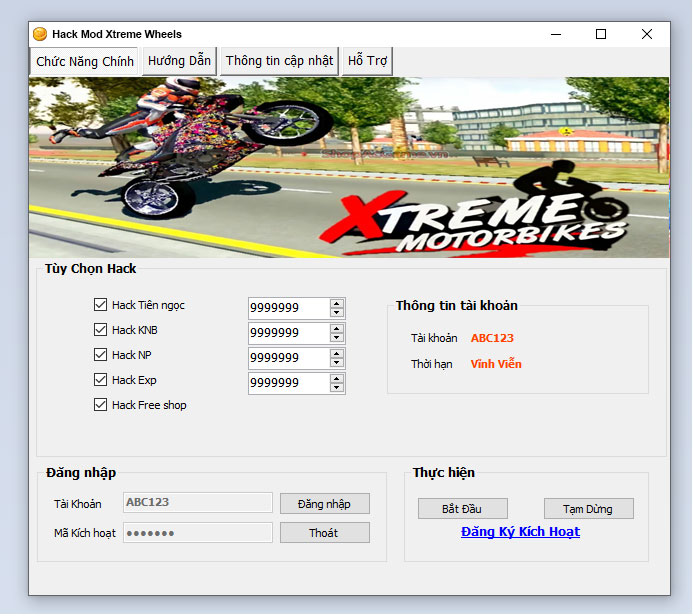This screenshot has height=616, width=693.
Task: Open the Đăng Ký Kích Hoạt link
Action: pos(520,532)
